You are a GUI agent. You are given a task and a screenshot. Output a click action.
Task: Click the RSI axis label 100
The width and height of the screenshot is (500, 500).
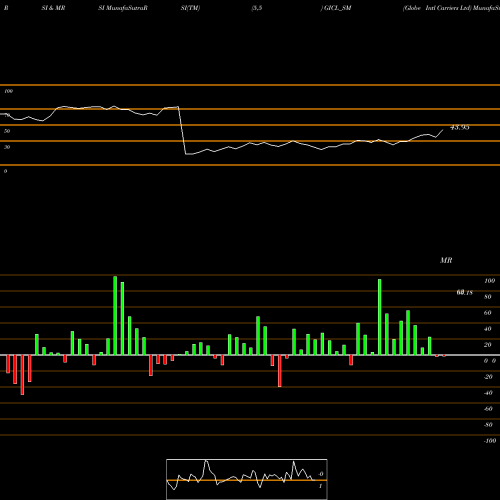click(x=8, y=91)
